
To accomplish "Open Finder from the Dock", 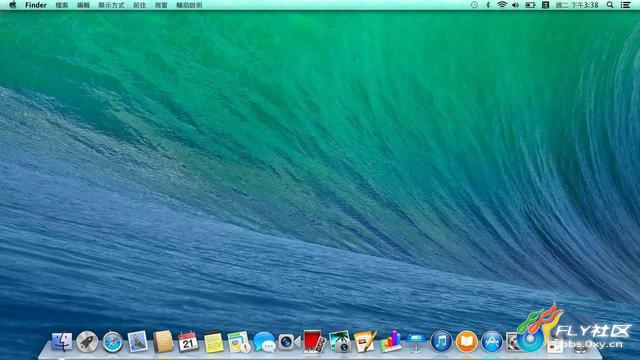I will (x=62, y=342).
